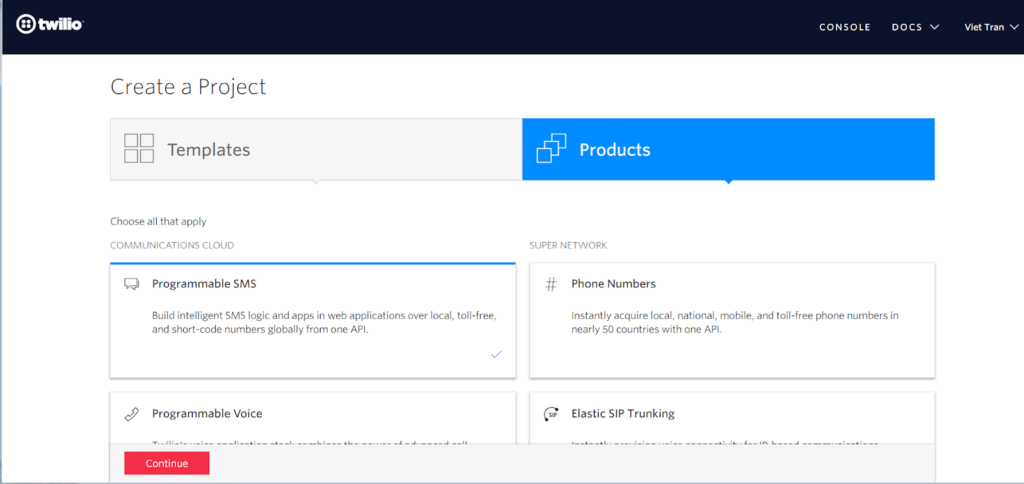The height and width of the screenshot is (484, 1024).
Task: Open the CONSOLE link in header
Action: (844, 27)
